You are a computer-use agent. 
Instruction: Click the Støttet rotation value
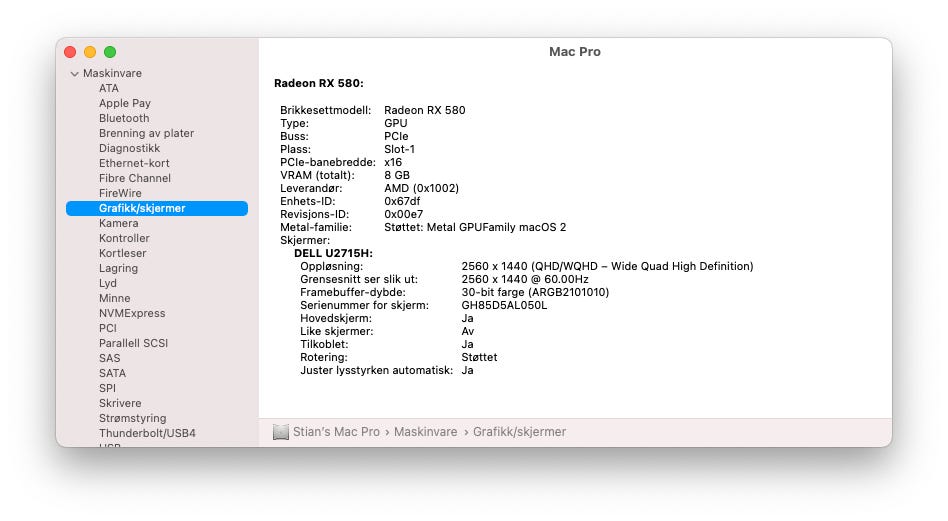click(479, 357)
